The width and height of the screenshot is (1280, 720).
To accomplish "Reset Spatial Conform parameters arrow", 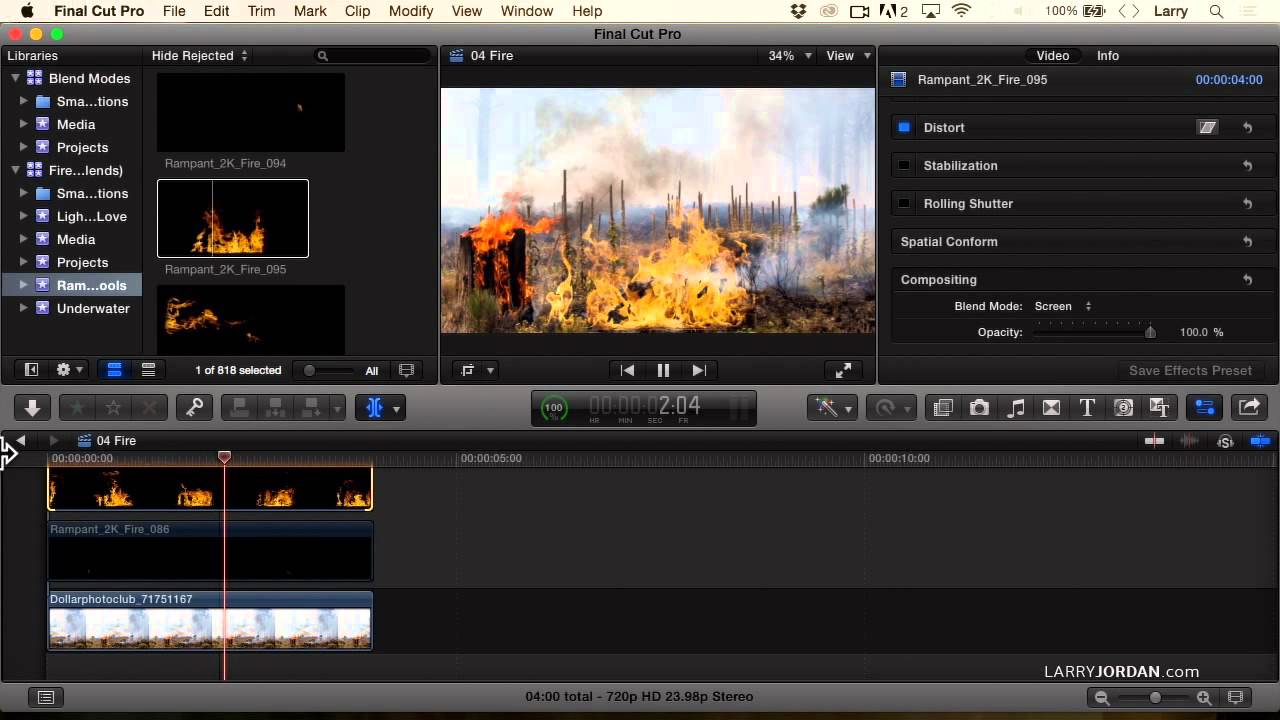I will (1247, 242).
